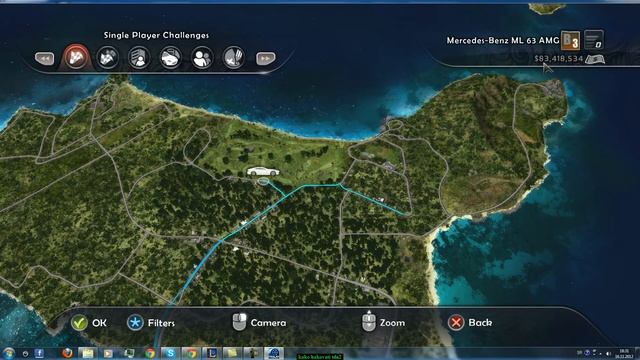This screenshot has width=640, height=360.
Task: Pick the leaf and tools services icon
Action: coord(234,57)
